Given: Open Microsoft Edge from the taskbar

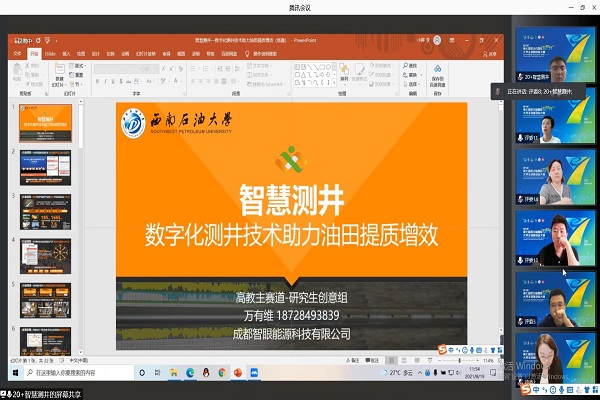Looking at the screenshot, I should [190, 372].
